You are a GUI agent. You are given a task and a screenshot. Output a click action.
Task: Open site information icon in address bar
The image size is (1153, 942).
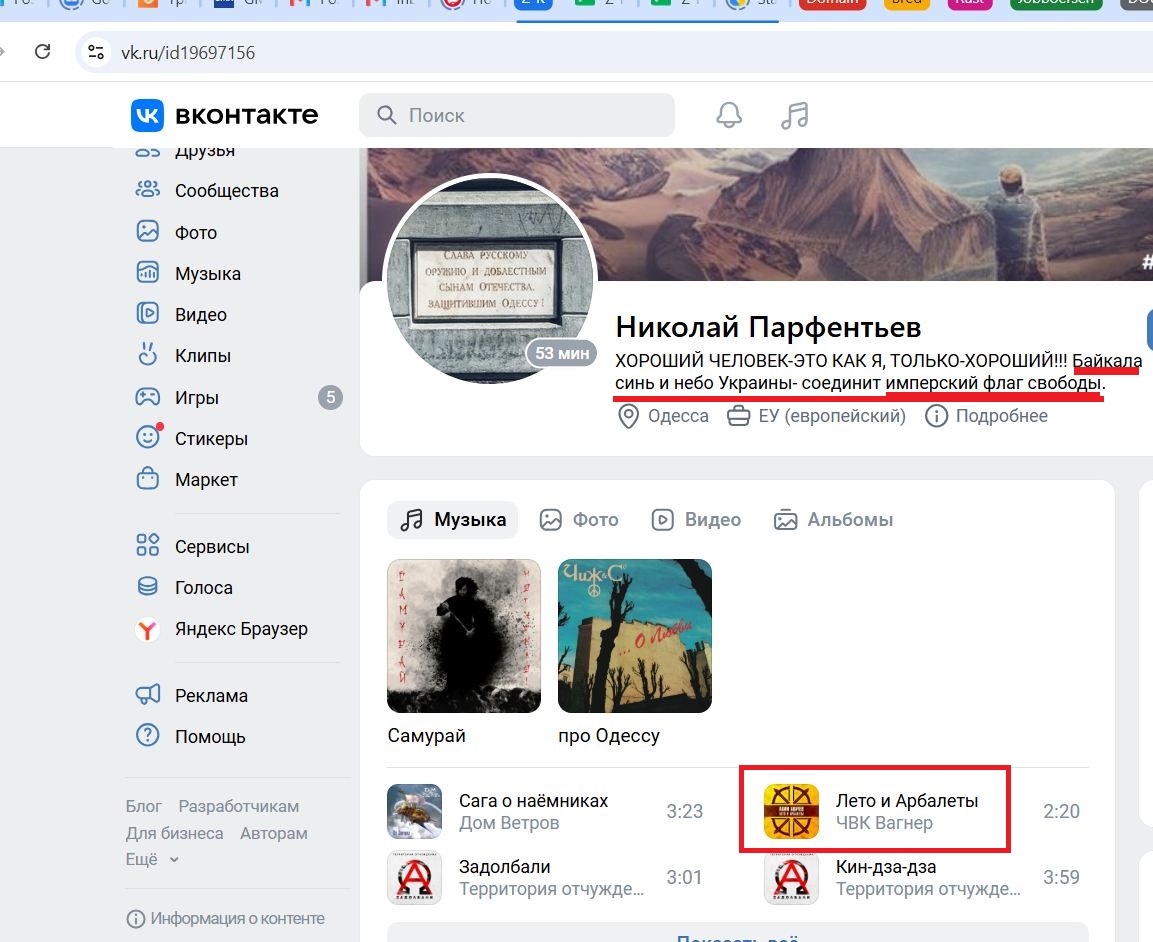coord(96,52)
